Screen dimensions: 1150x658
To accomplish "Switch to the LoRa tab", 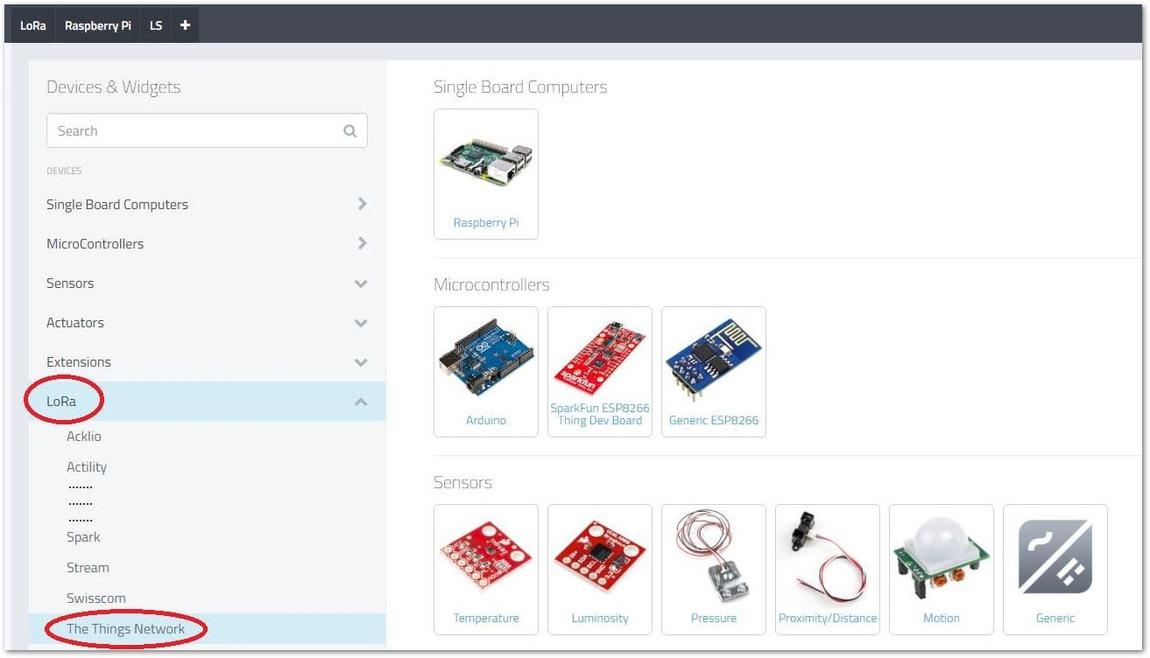I will click(x=33, y=25).
